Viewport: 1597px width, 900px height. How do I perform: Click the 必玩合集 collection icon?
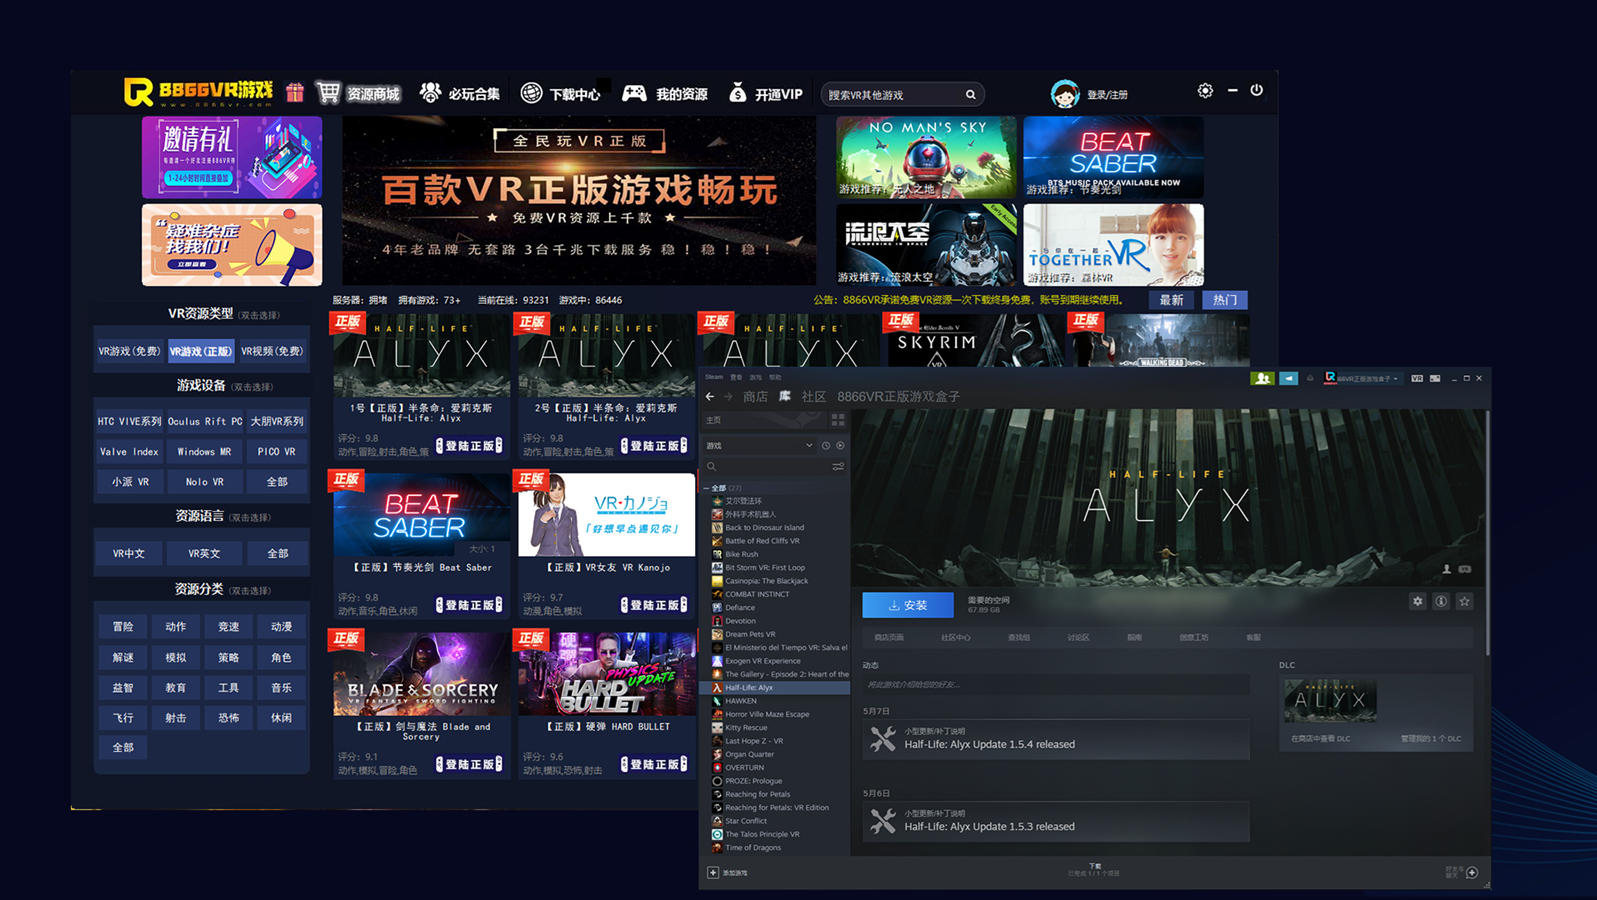click(430, 93)
